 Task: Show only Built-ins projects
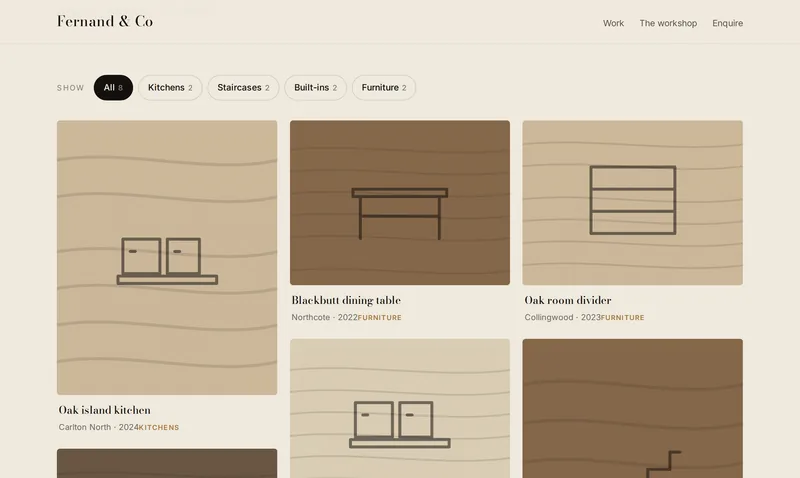pos(315,88)
